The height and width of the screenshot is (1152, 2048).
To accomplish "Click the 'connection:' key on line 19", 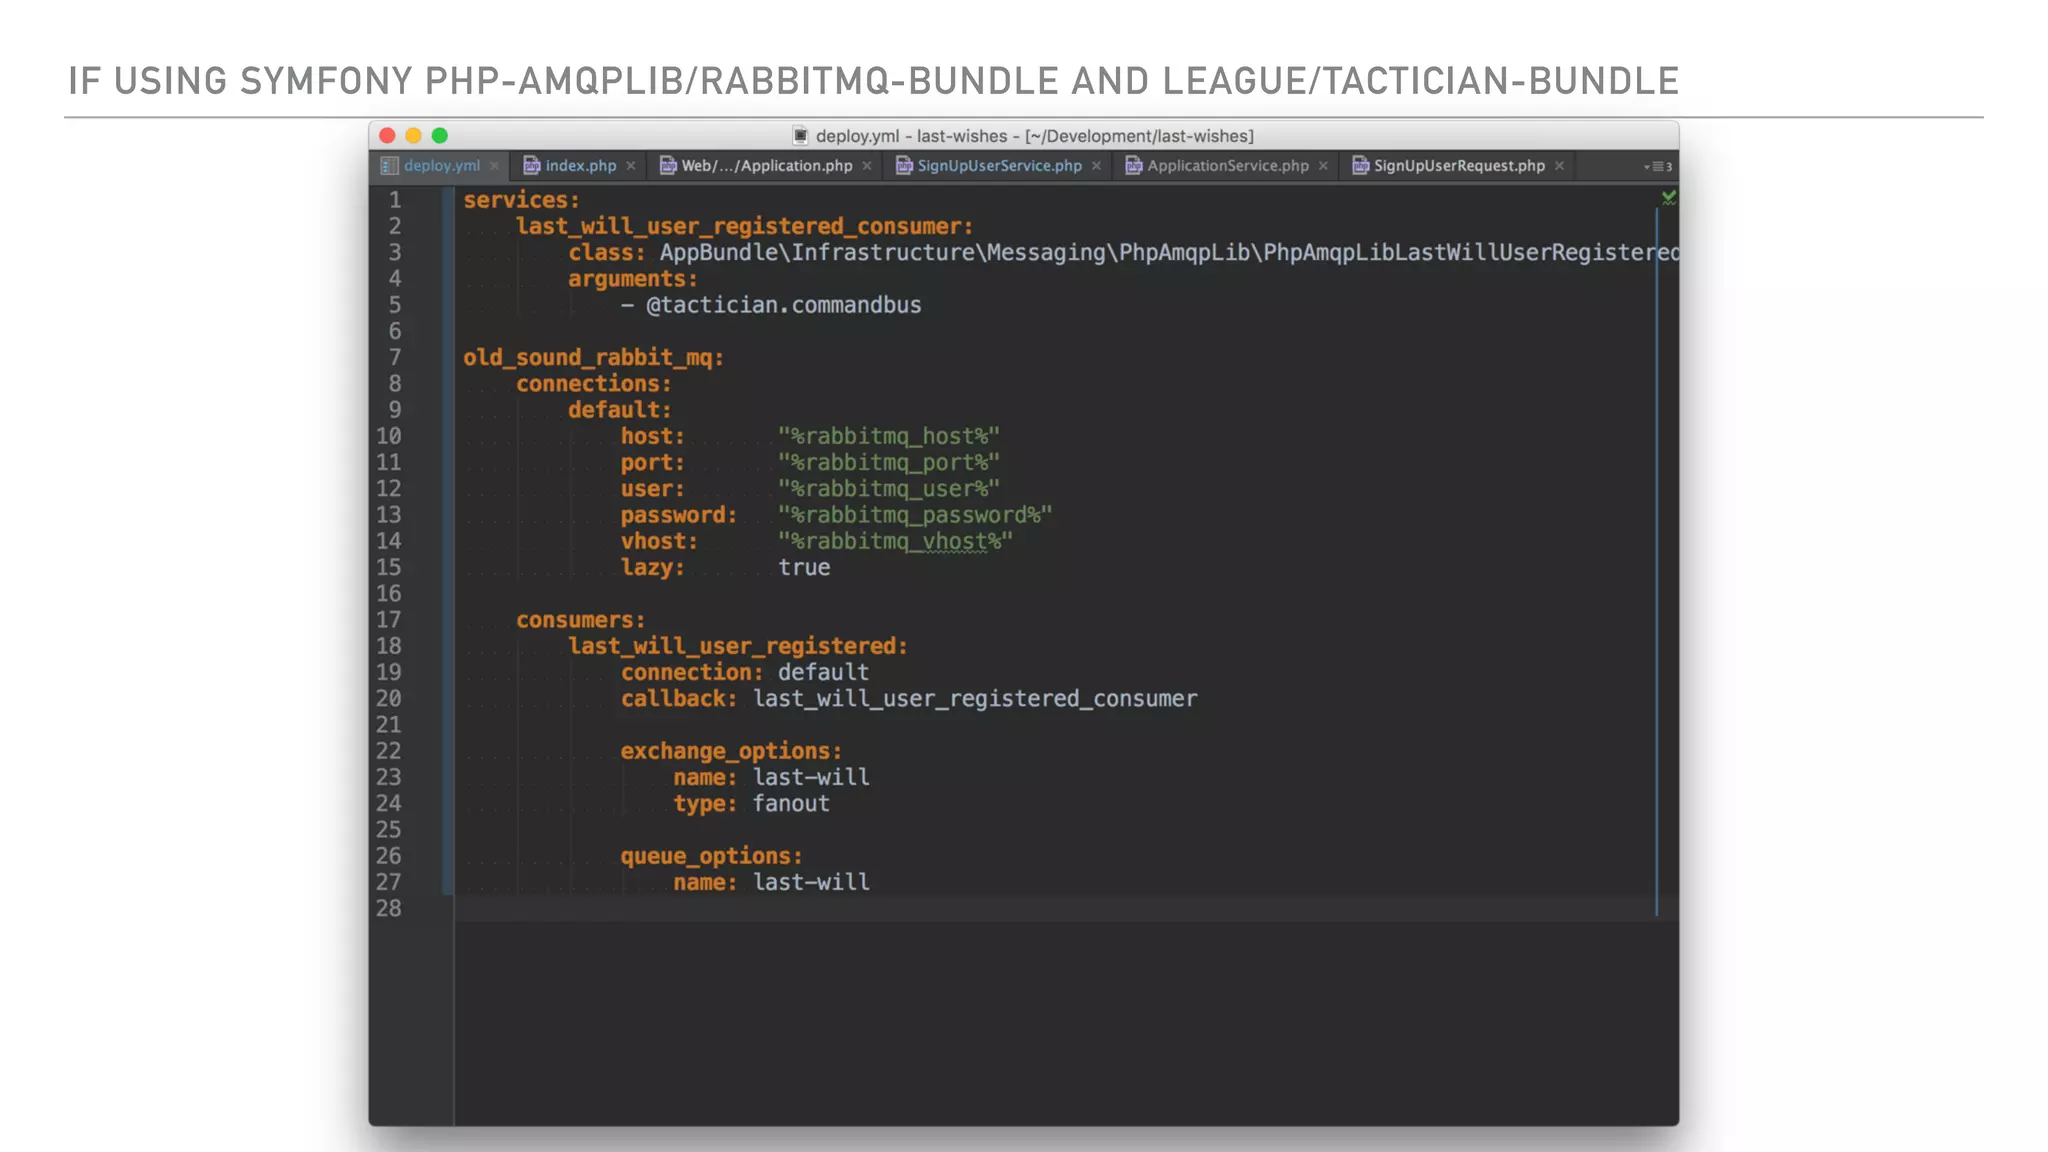I will pos(692,672).
